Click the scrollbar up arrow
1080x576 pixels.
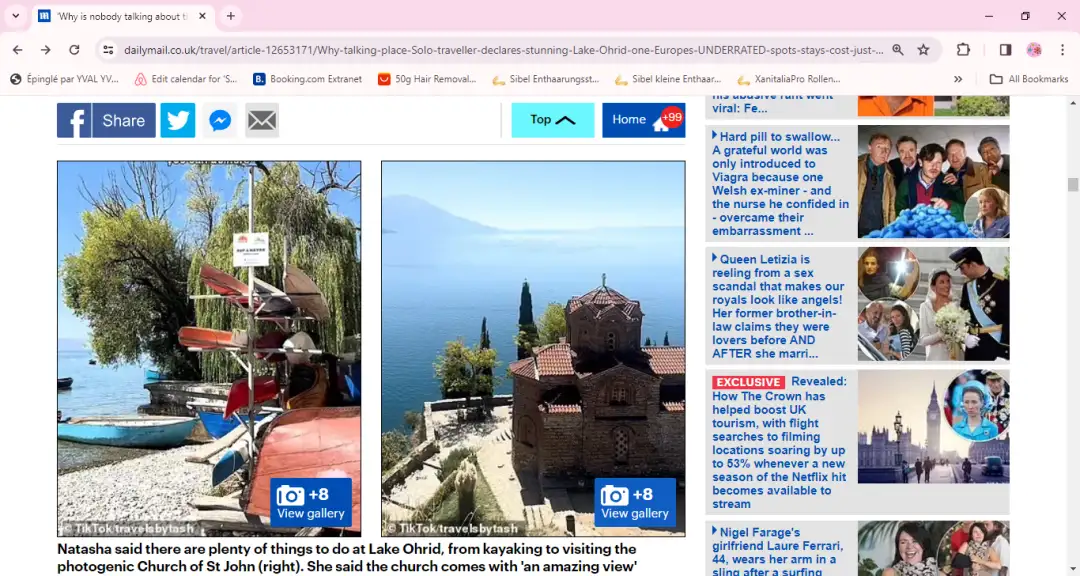1072,103
